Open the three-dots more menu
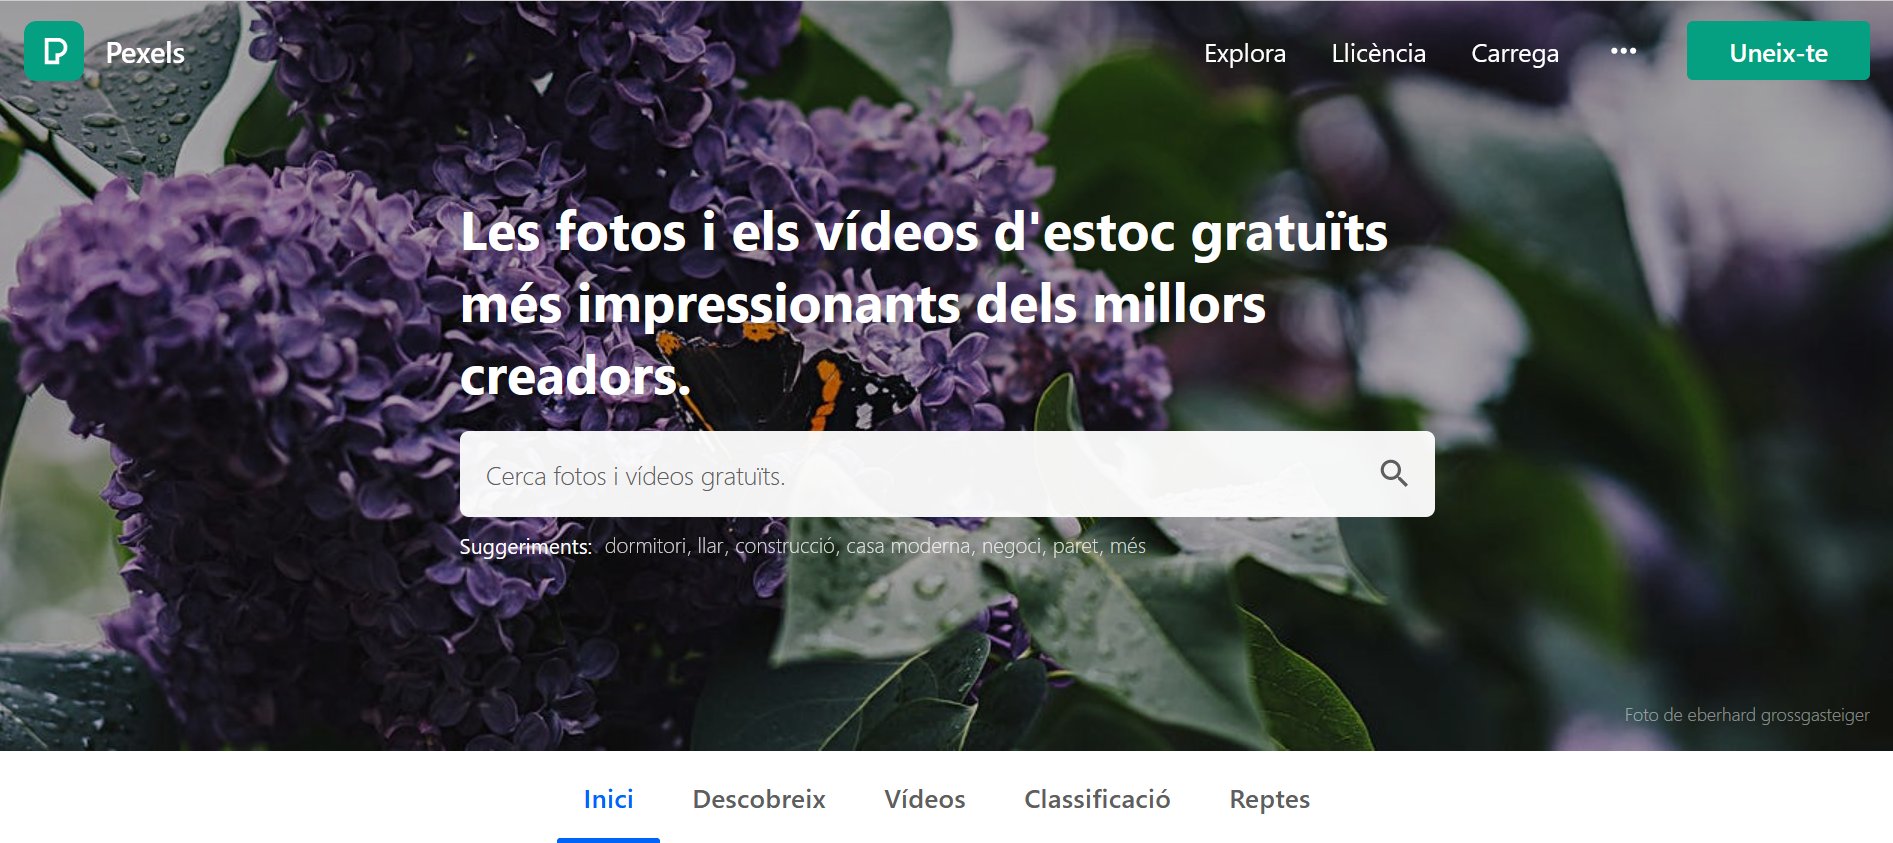Image resolution: width=1893 pixels, height=843 pixels. coord(1623,51)
